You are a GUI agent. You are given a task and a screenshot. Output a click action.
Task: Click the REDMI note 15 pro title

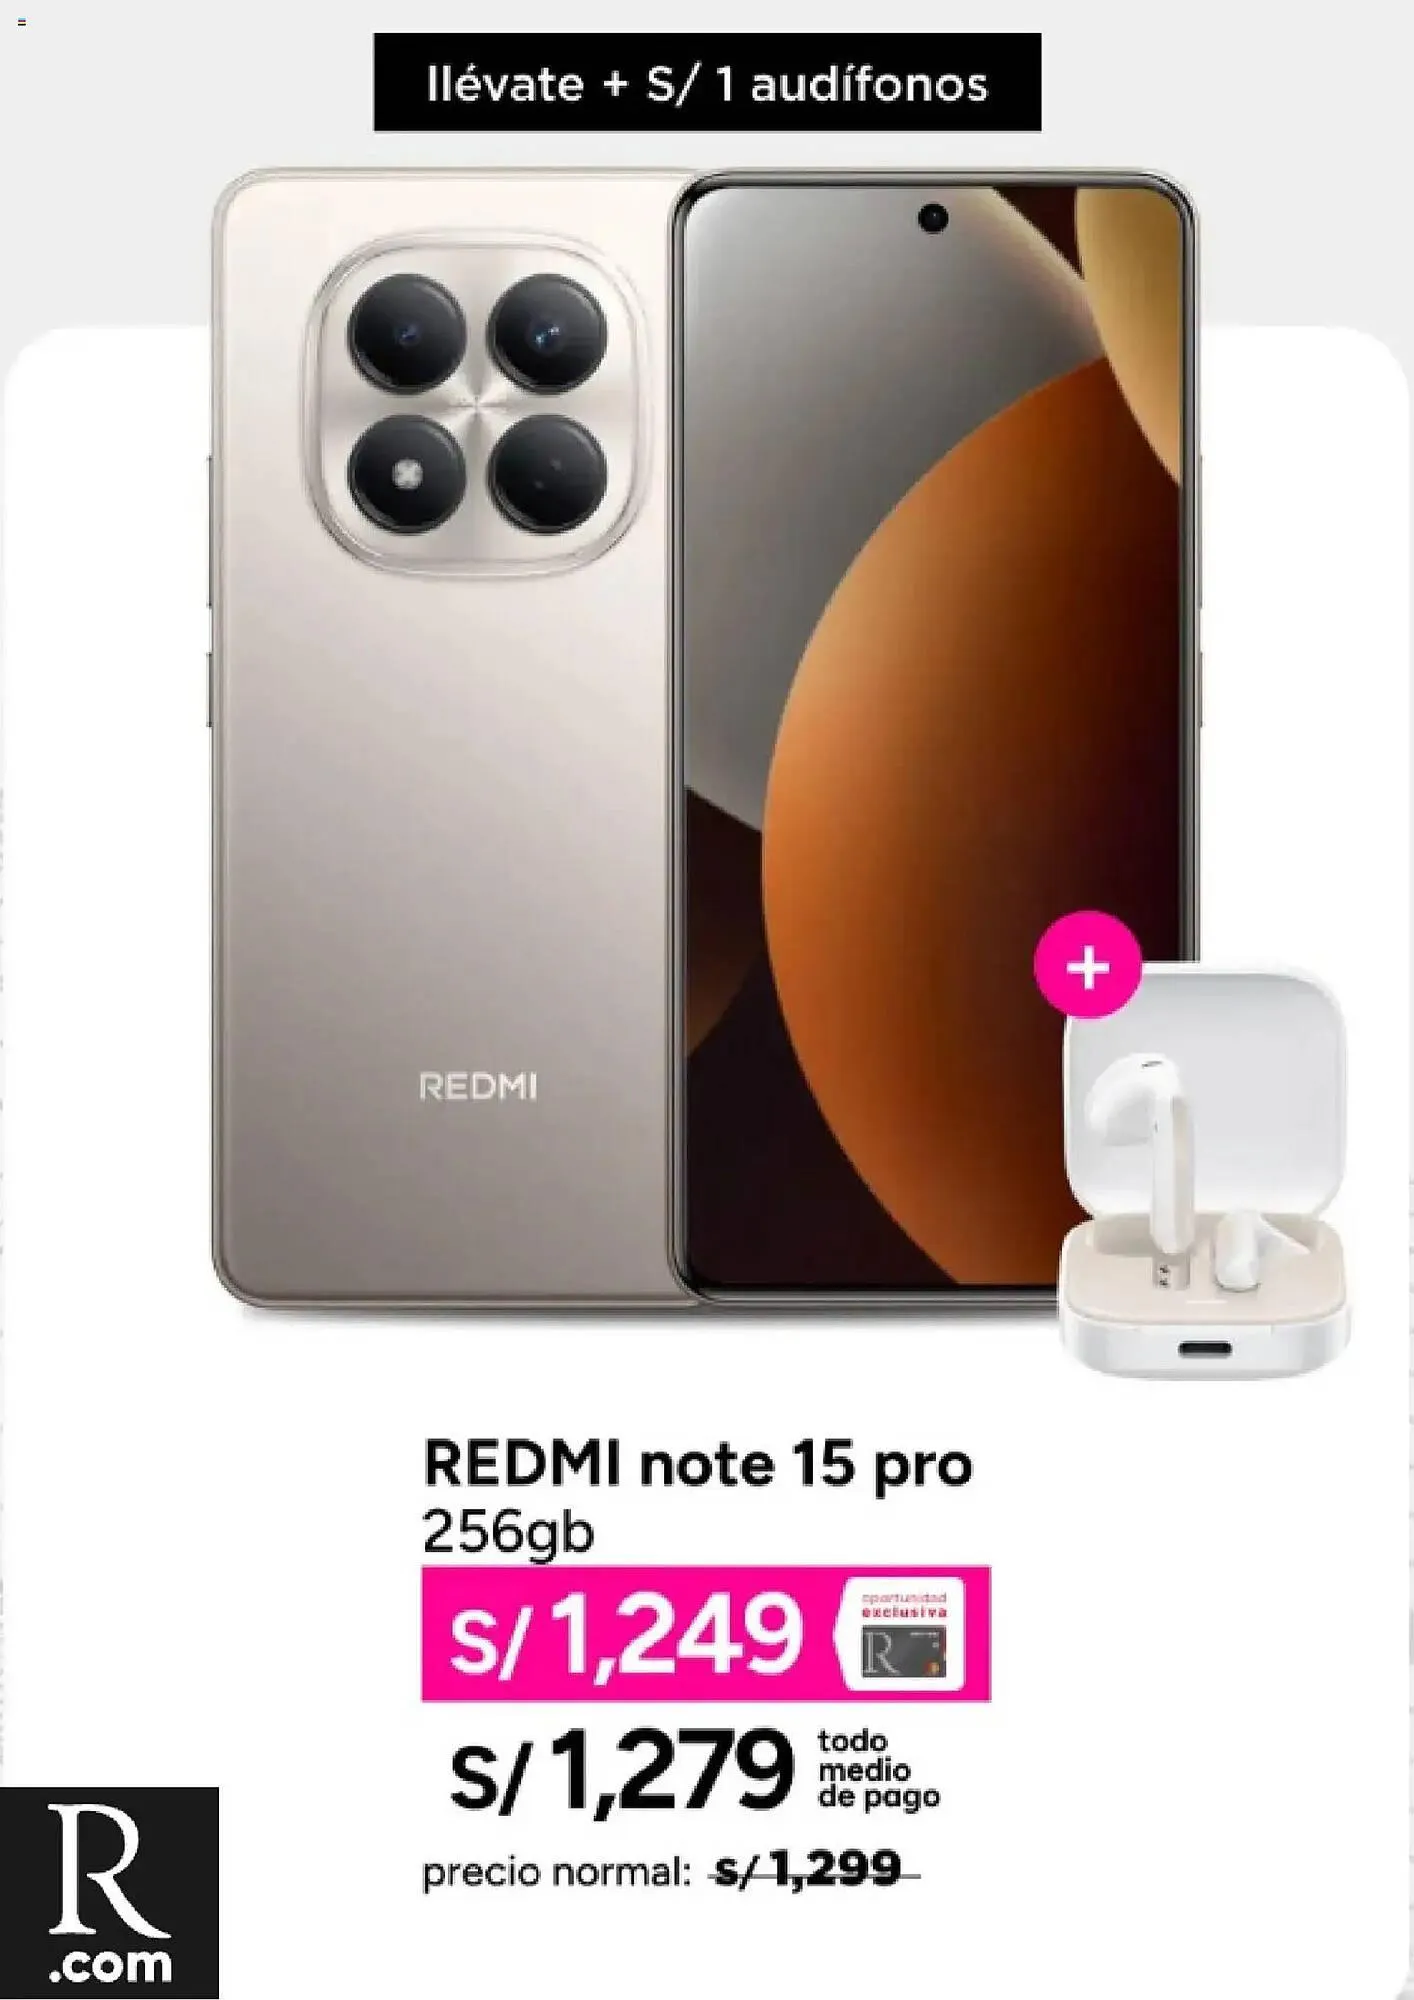click(697, 1465)
